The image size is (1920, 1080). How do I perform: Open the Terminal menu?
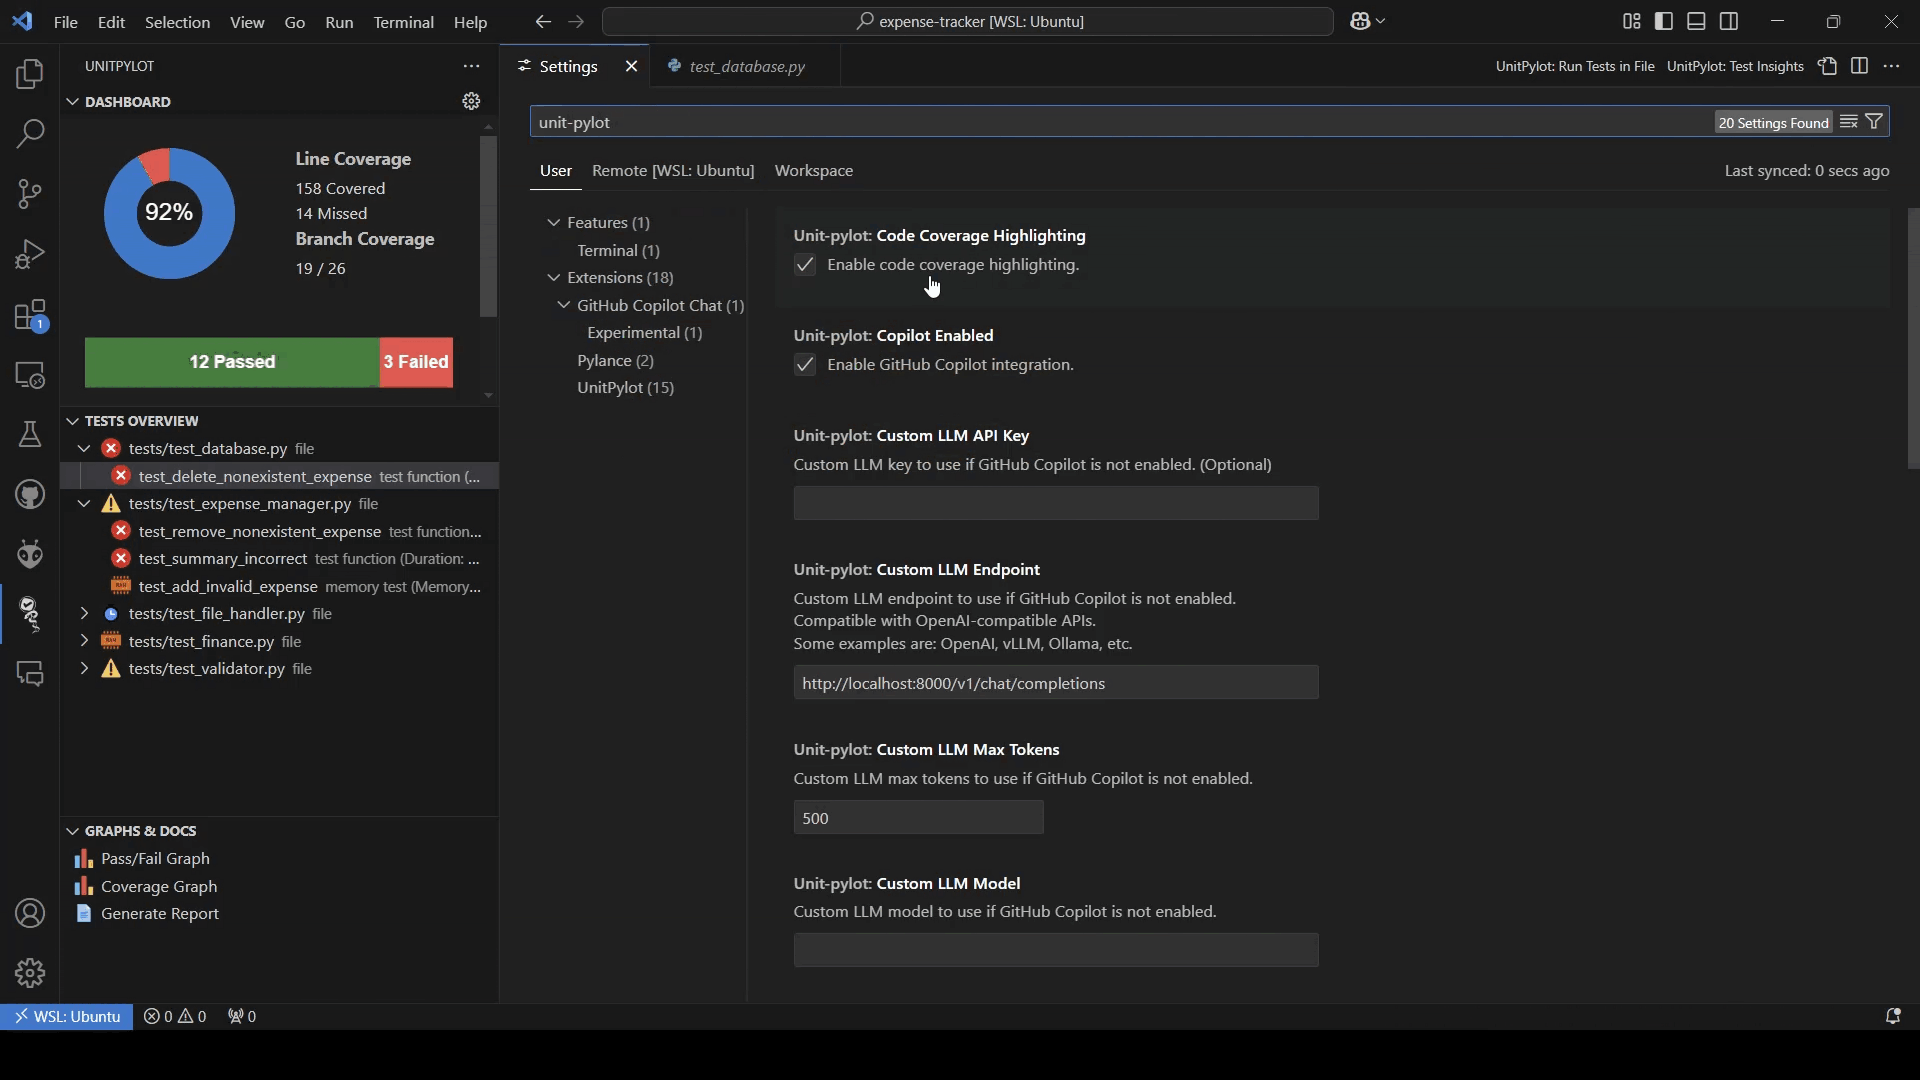403,22
